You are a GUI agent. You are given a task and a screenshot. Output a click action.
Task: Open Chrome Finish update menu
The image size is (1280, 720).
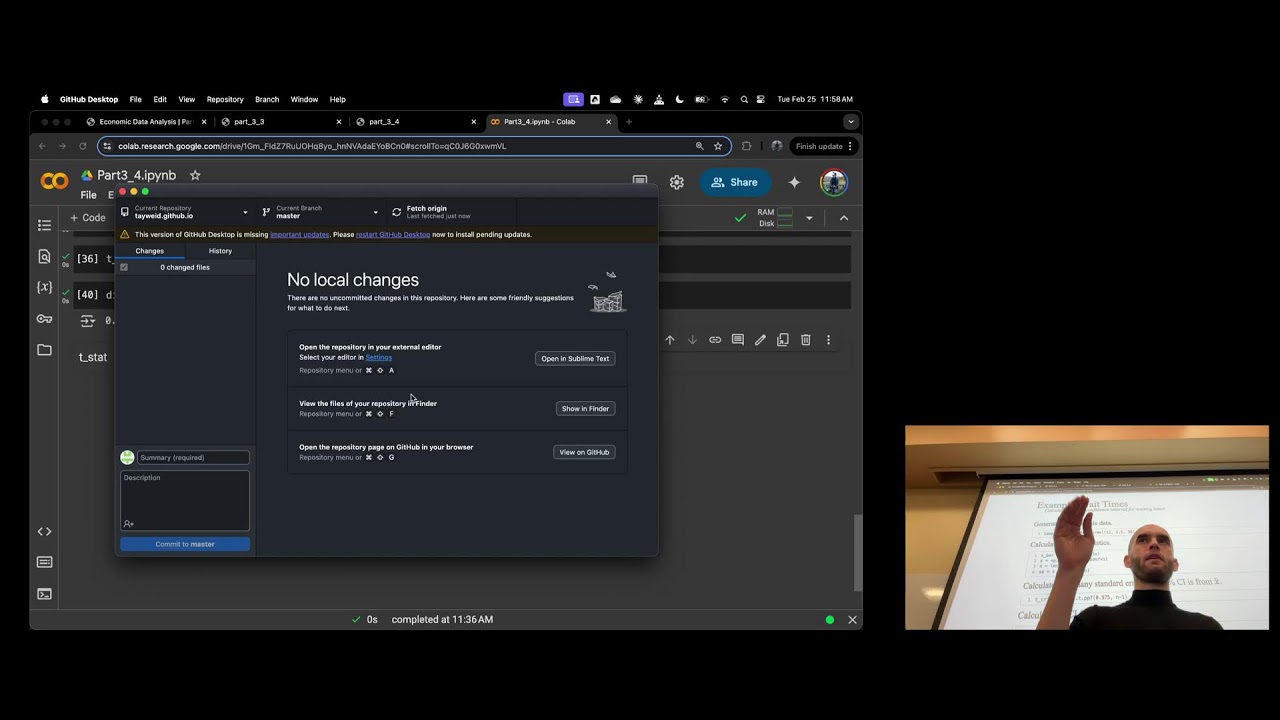click(x=825, y=146)
